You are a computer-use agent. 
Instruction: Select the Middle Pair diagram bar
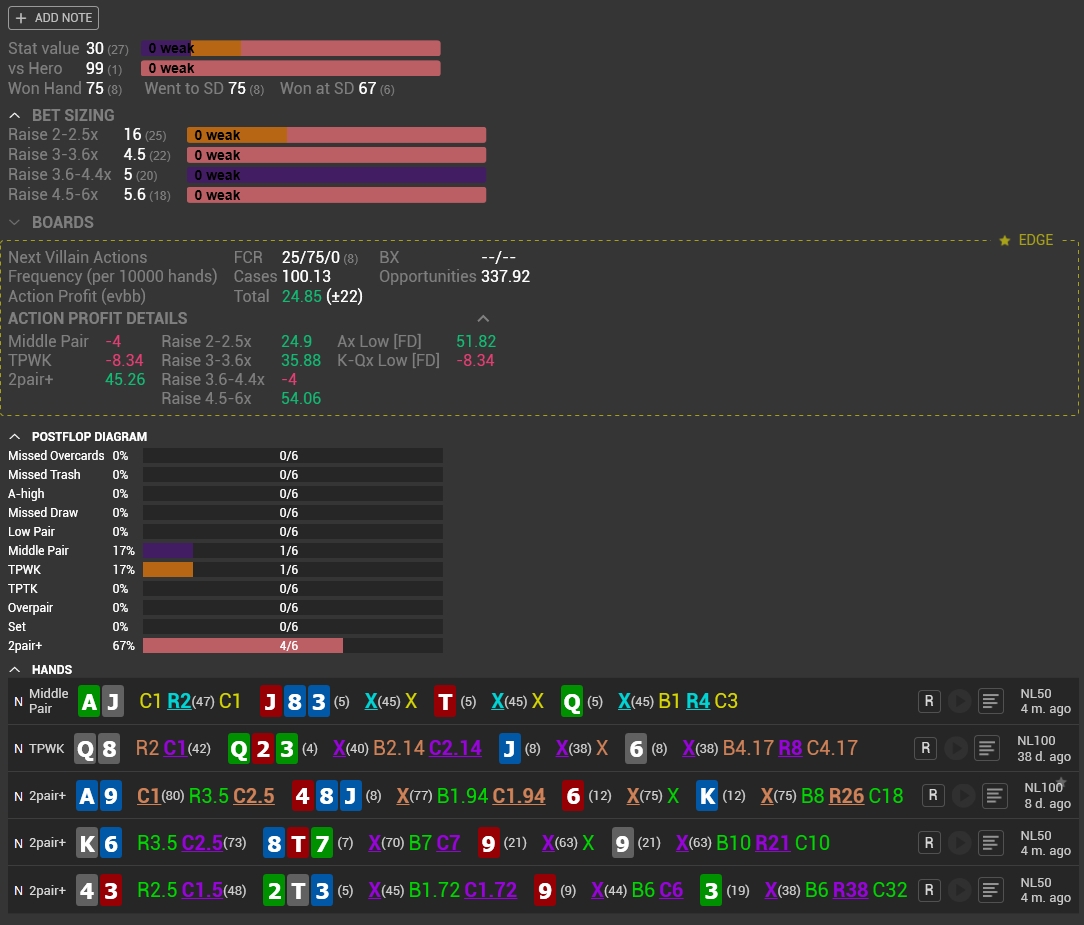point(168,550)
